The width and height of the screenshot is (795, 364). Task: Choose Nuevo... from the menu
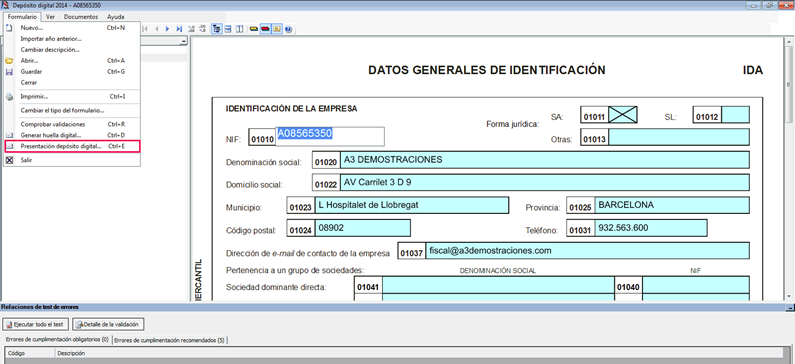(x=71, y=28)
